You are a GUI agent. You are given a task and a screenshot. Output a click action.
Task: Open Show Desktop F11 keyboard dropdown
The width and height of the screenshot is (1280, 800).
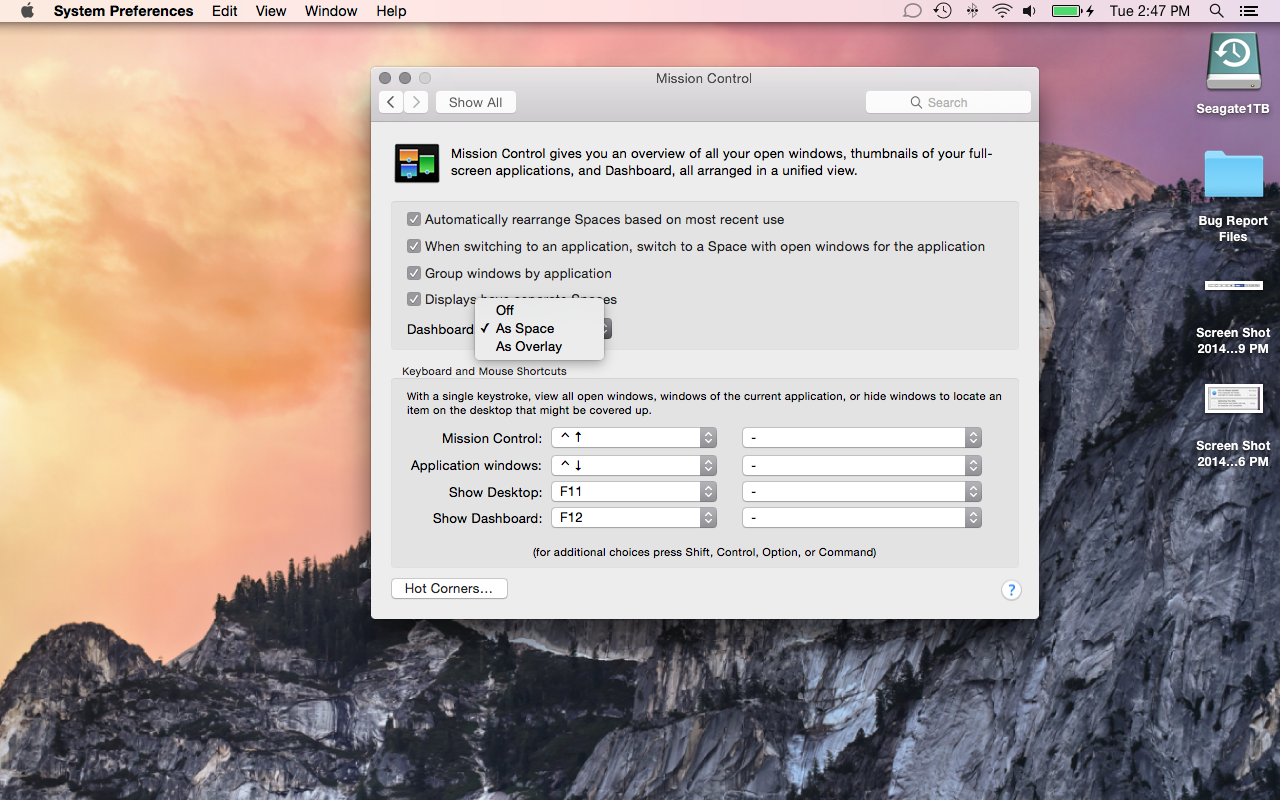[635, 492]
